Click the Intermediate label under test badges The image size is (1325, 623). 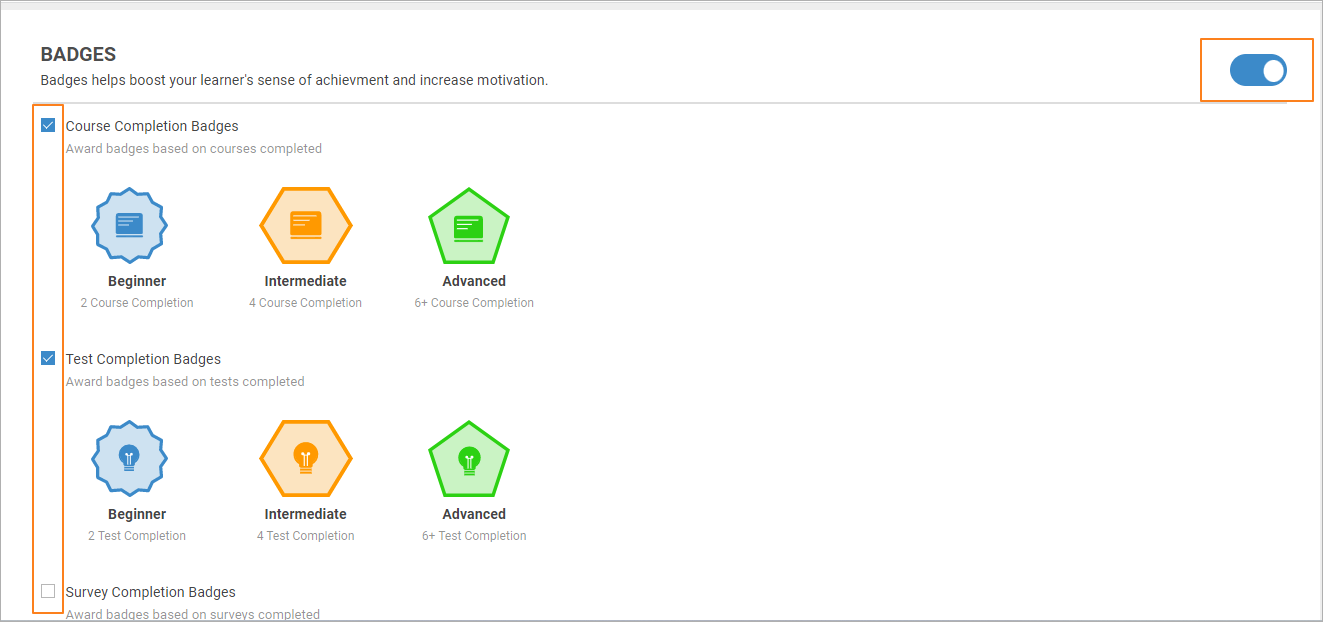pyautogui.click(x=305, y=514)
